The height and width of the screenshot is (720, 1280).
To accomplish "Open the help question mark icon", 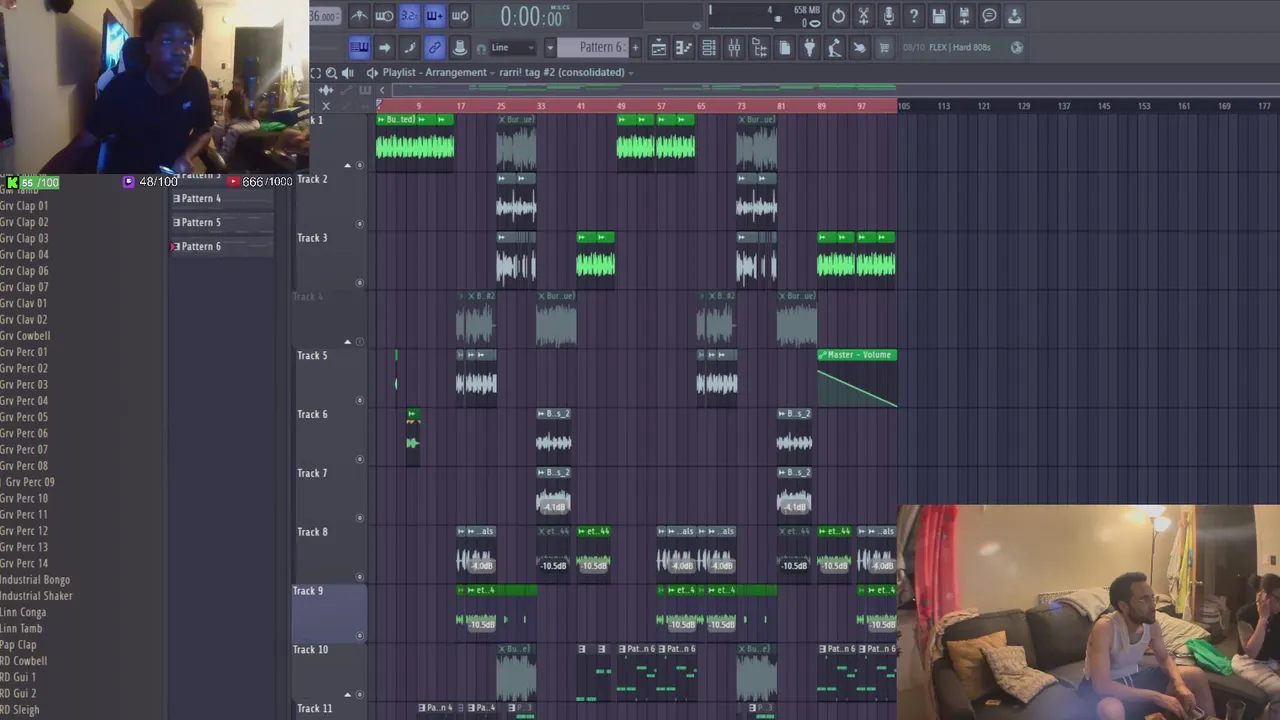I will point(913,15).
